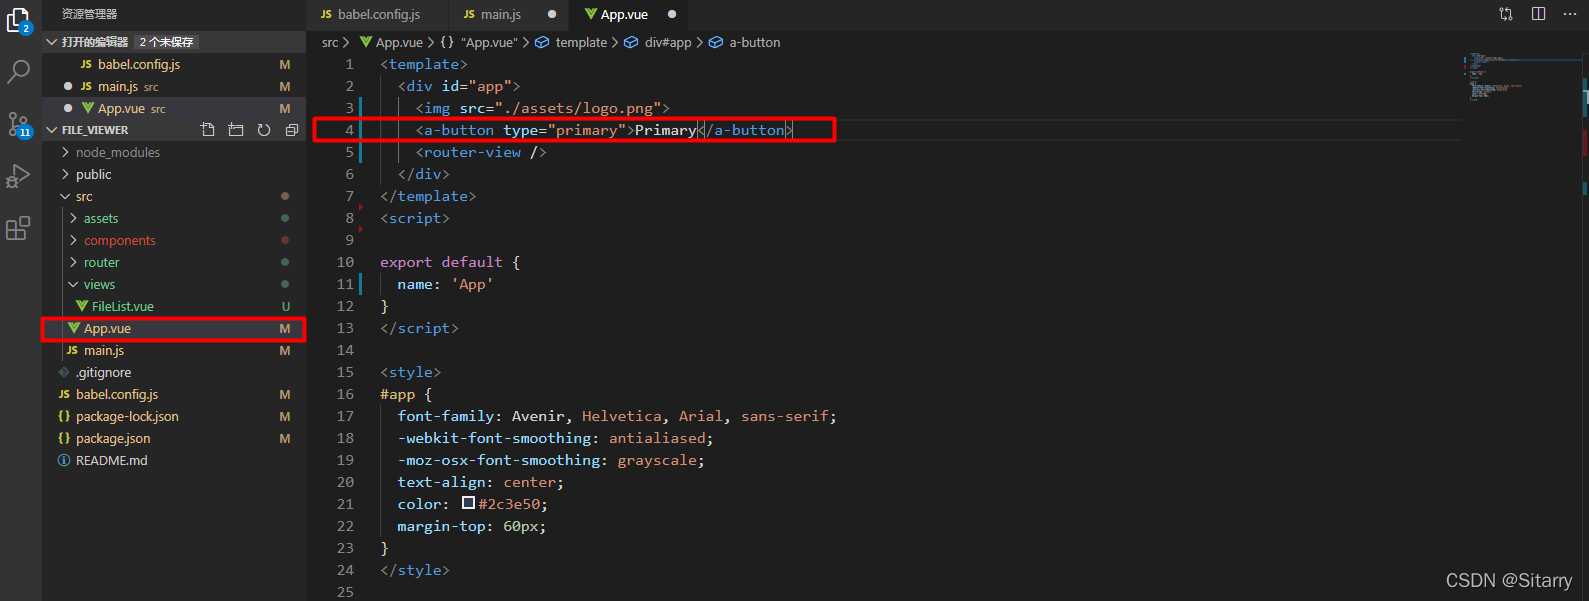Open root babel.config.js in tree
1589x601 pixels.
(173, 394)
